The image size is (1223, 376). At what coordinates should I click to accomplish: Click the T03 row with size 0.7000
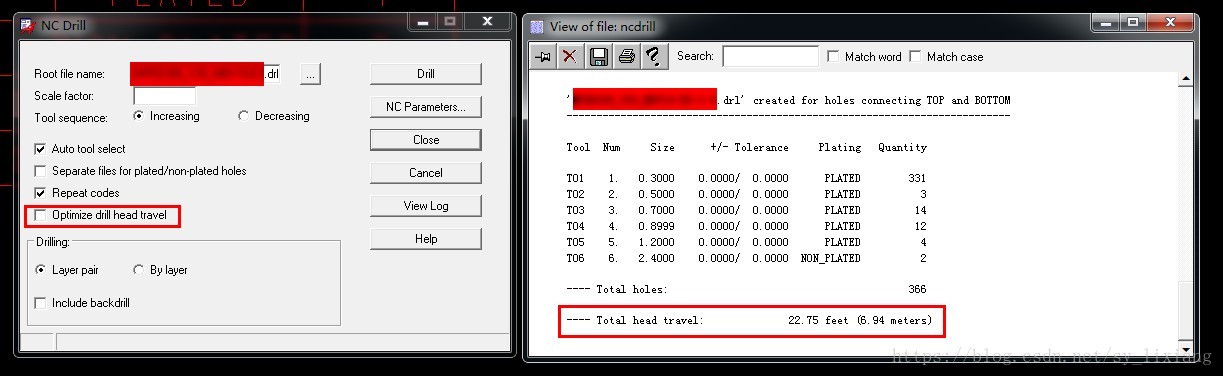click(747, 210)
